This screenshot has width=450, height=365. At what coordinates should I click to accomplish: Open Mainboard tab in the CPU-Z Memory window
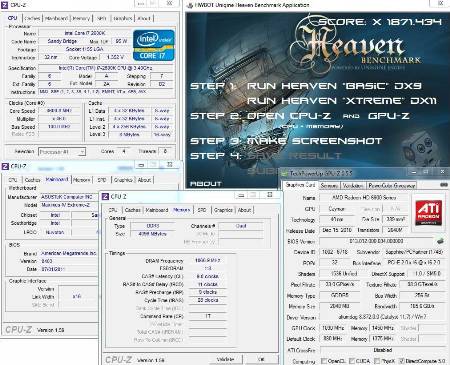(157, 210)
